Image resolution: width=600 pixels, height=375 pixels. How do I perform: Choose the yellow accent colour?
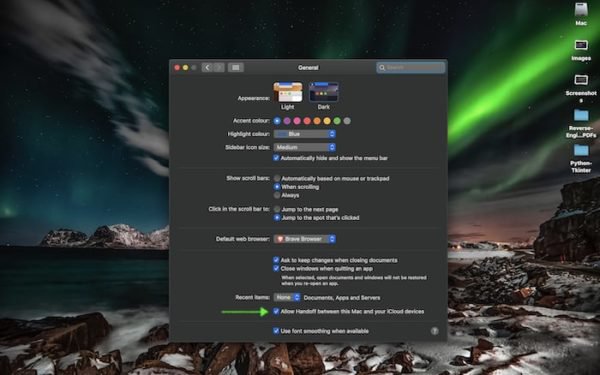(327, 121)
